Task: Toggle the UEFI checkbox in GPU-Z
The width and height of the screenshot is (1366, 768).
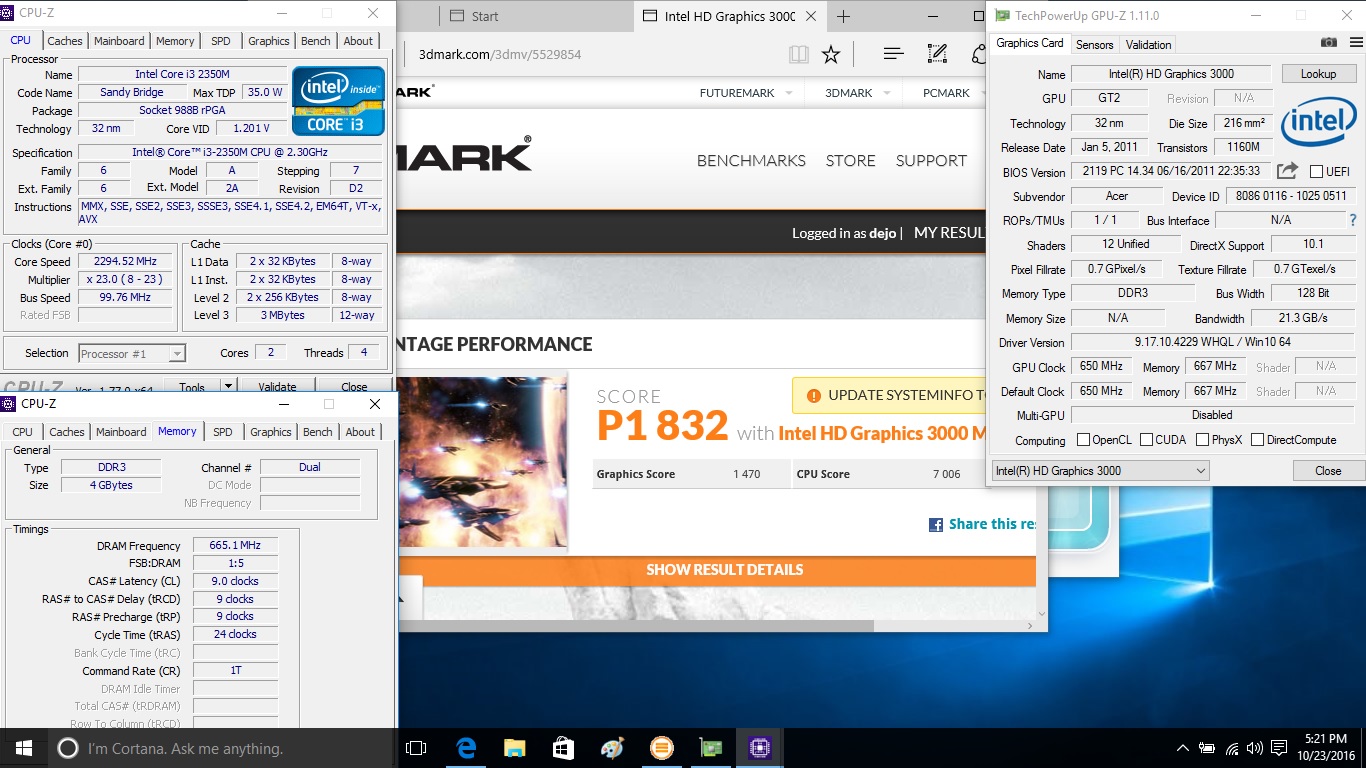Action: [x=1316, y=172]
